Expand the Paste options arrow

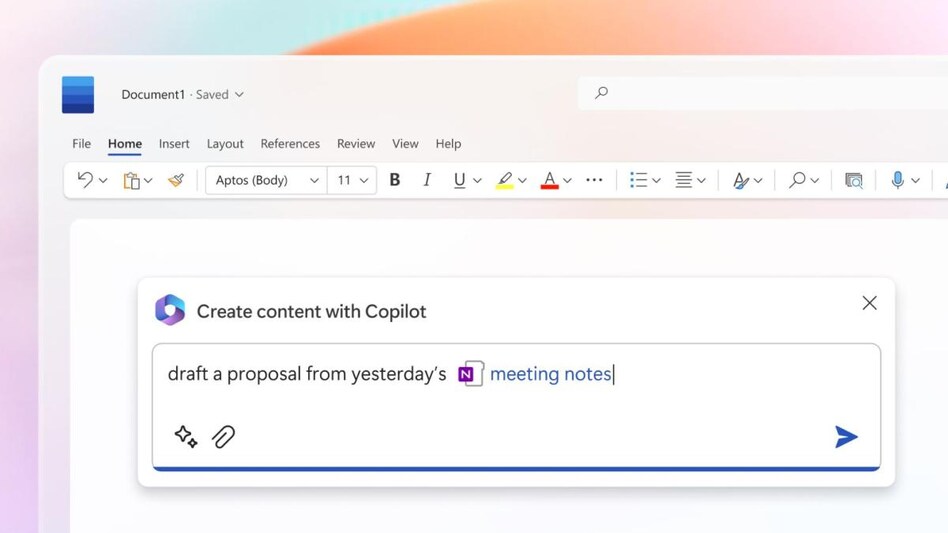tap(149, 180)
